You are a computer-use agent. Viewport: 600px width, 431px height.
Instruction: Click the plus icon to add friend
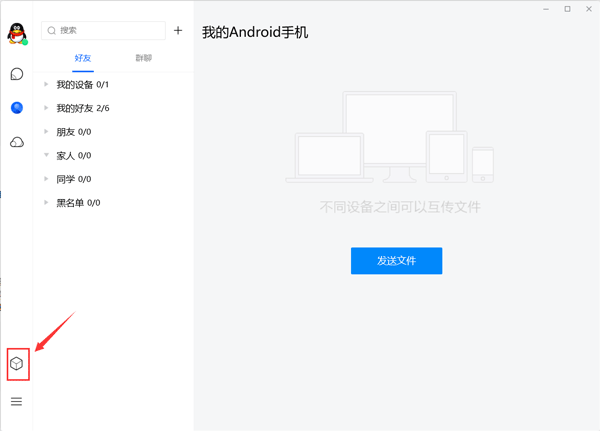click(x=178, y=31)
